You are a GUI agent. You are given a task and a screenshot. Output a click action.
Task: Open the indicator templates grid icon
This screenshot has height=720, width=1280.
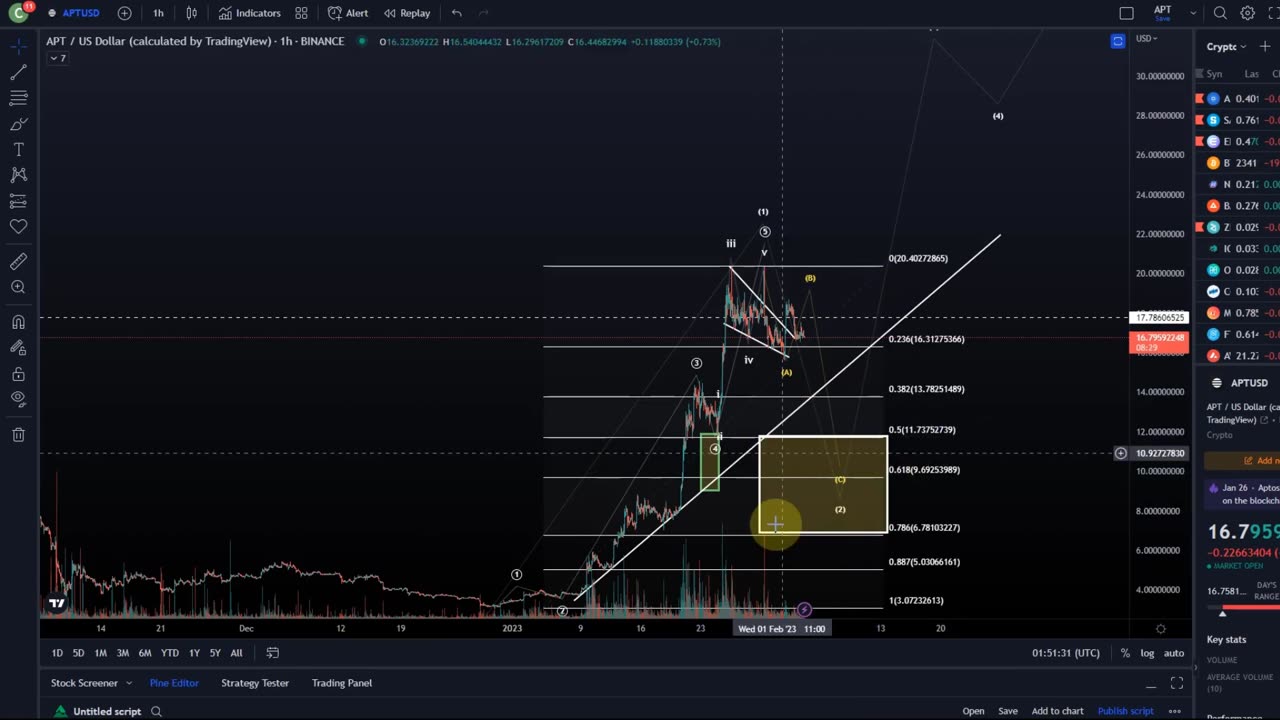point(301,13)
